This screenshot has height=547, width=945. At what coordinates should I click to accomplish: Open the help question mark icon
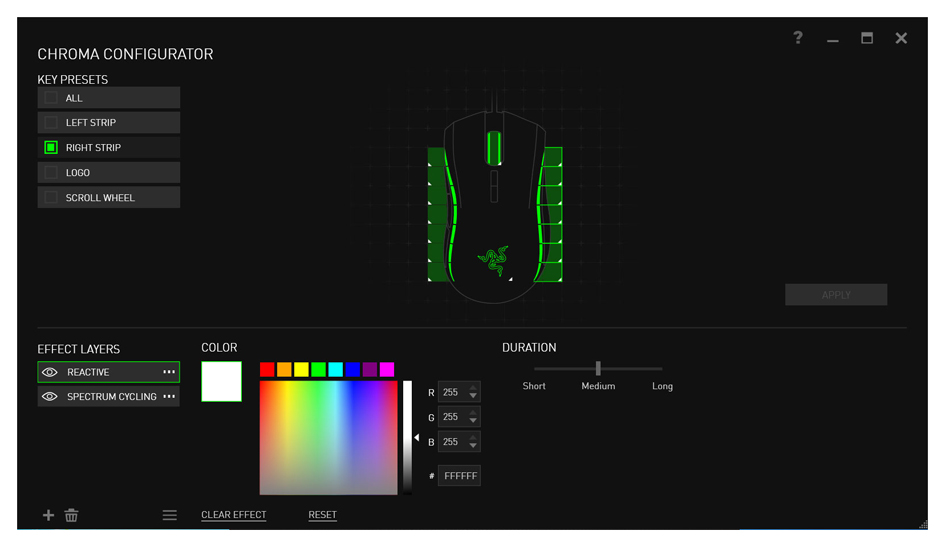(x=798, y=38)
